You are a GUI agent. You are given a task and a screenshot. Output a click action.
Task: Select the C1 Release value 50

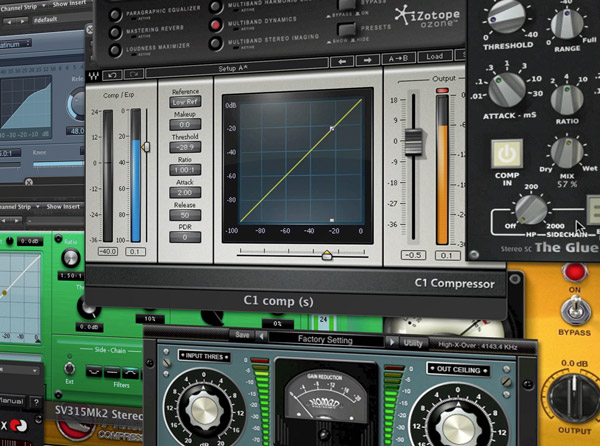[185, 215]
